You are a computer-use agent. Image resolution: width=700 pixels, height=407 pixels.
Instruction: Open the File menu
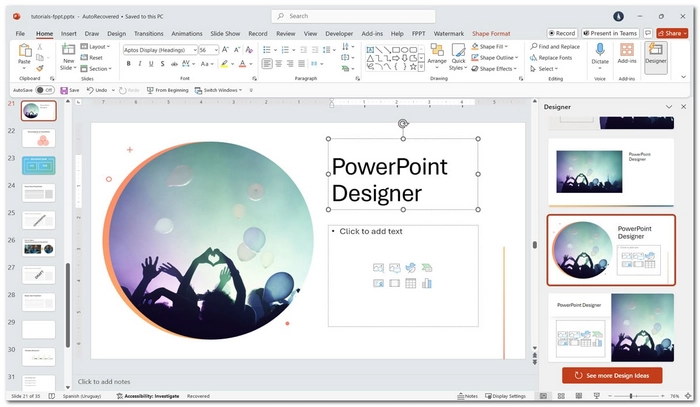click(x=20, y=33)
